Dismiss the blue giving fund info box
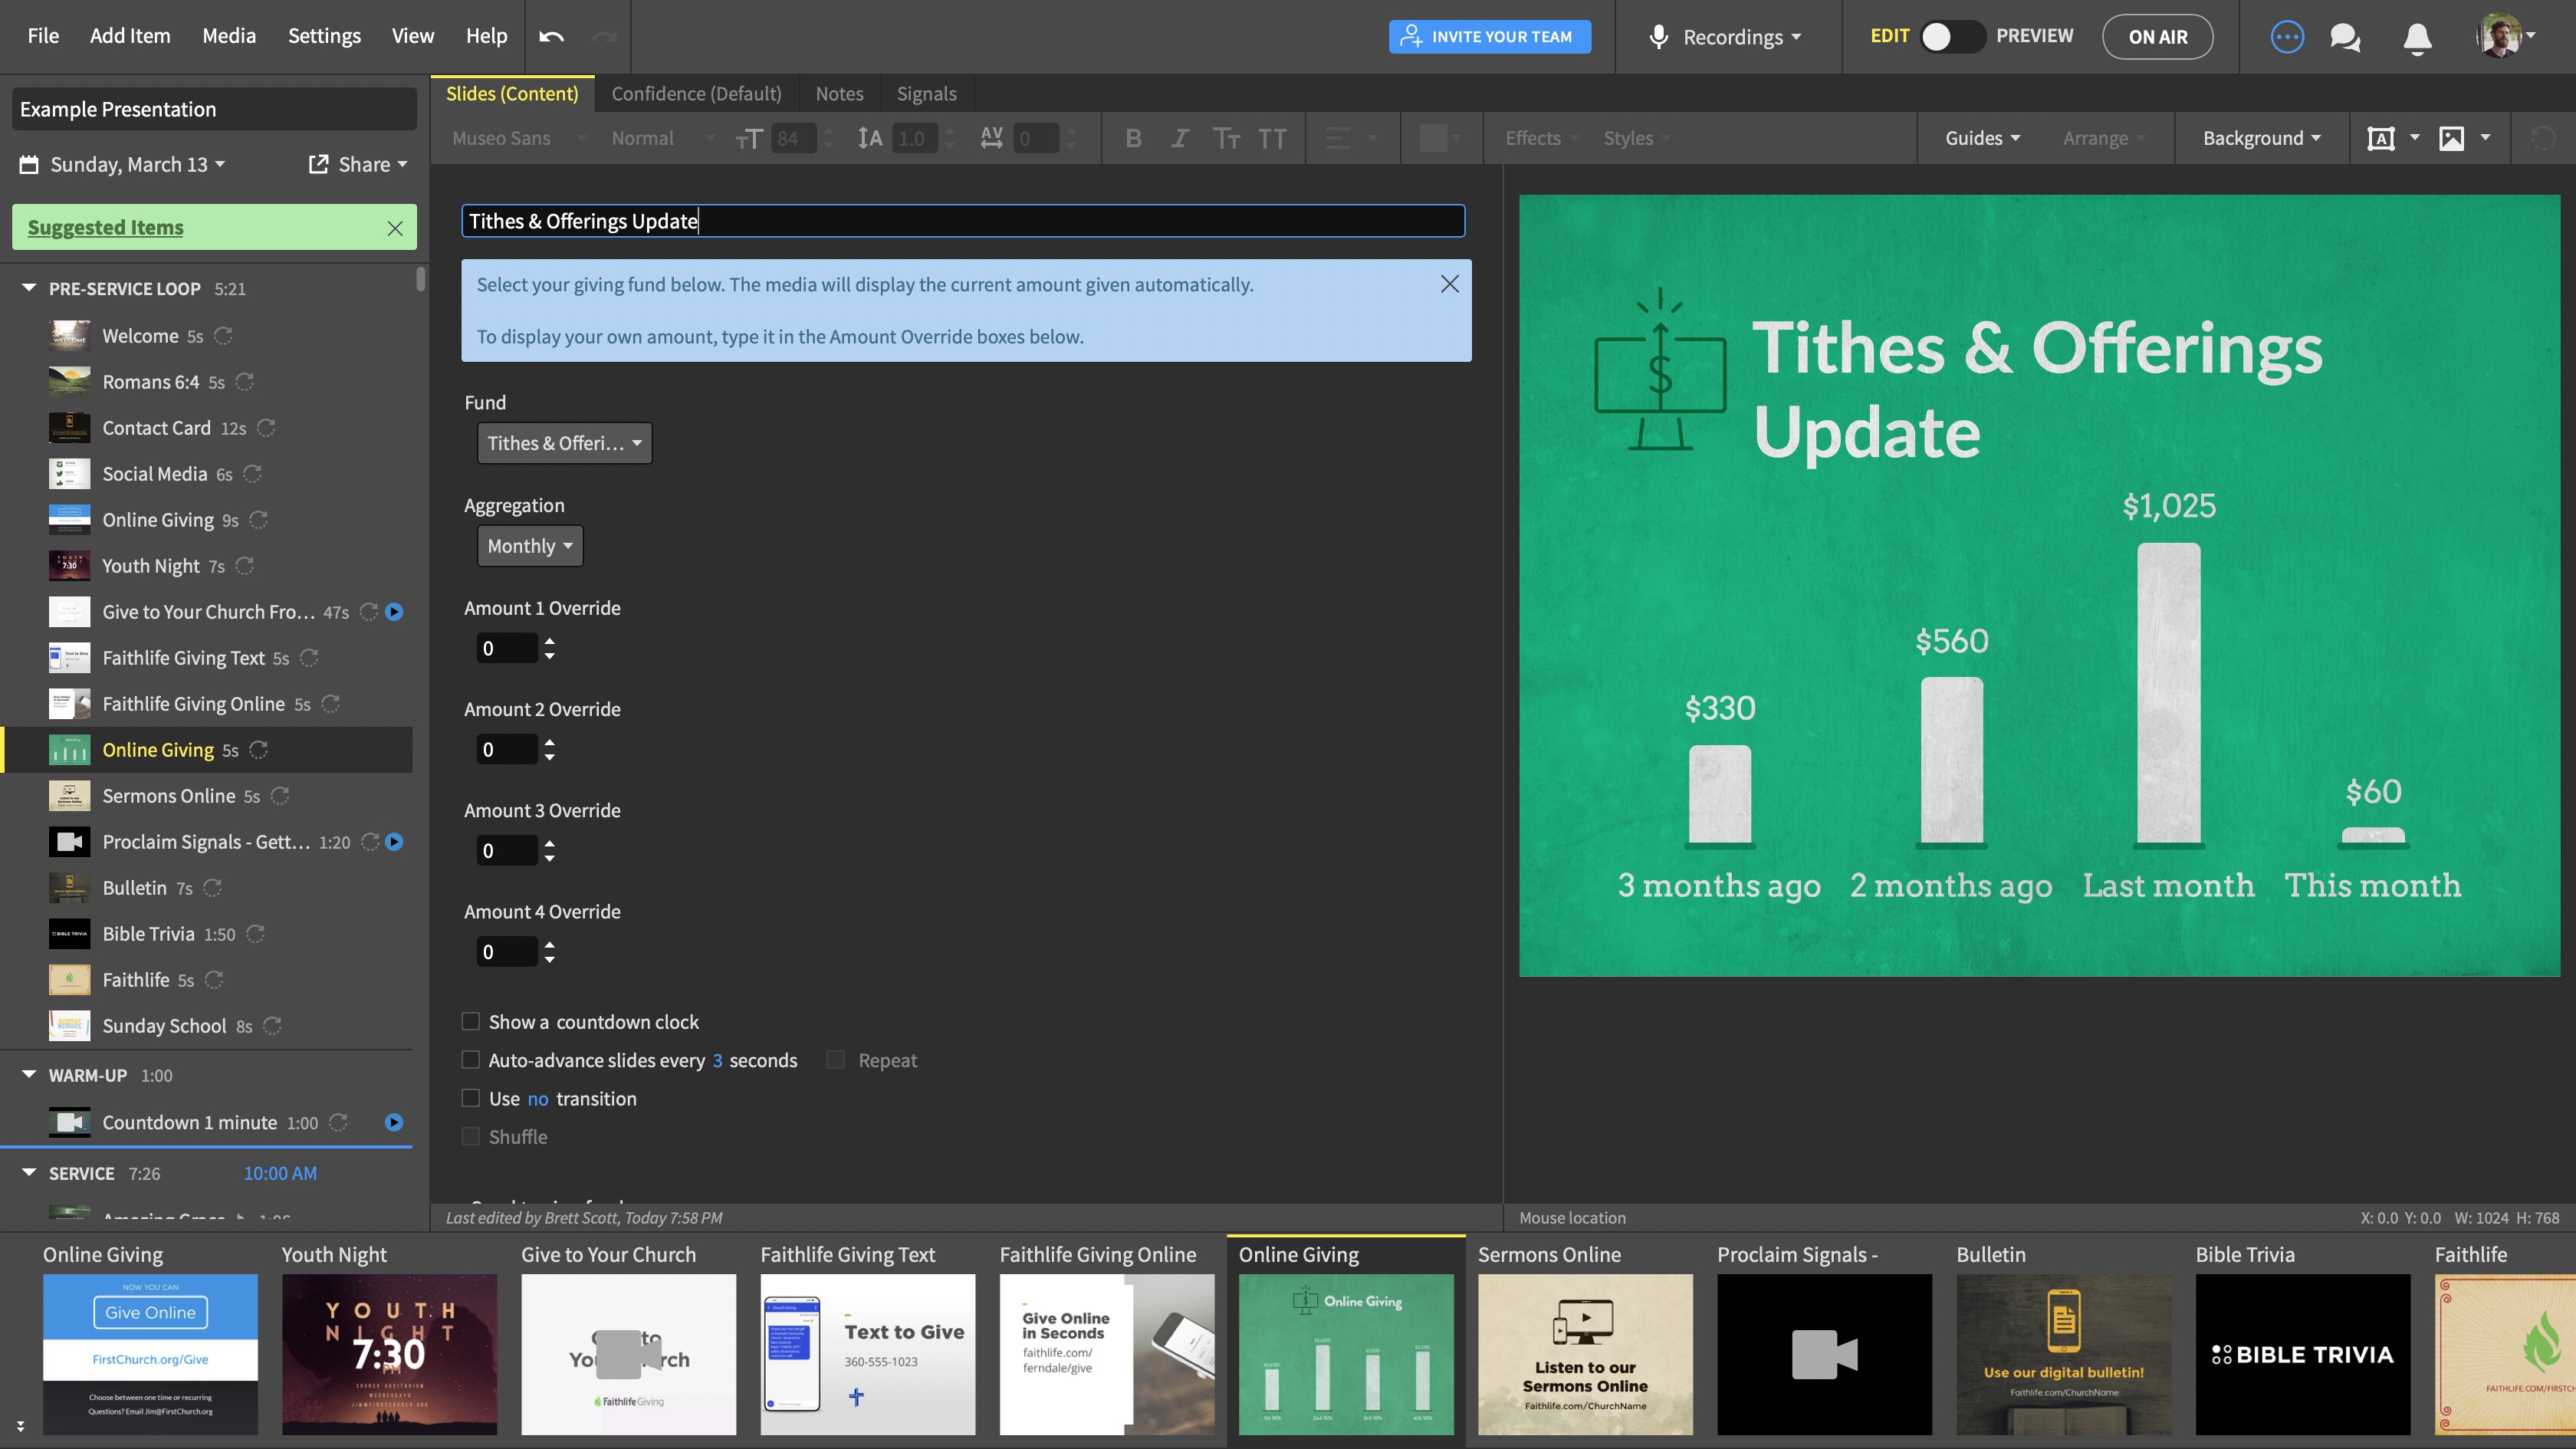 (x=1449, y=285)
